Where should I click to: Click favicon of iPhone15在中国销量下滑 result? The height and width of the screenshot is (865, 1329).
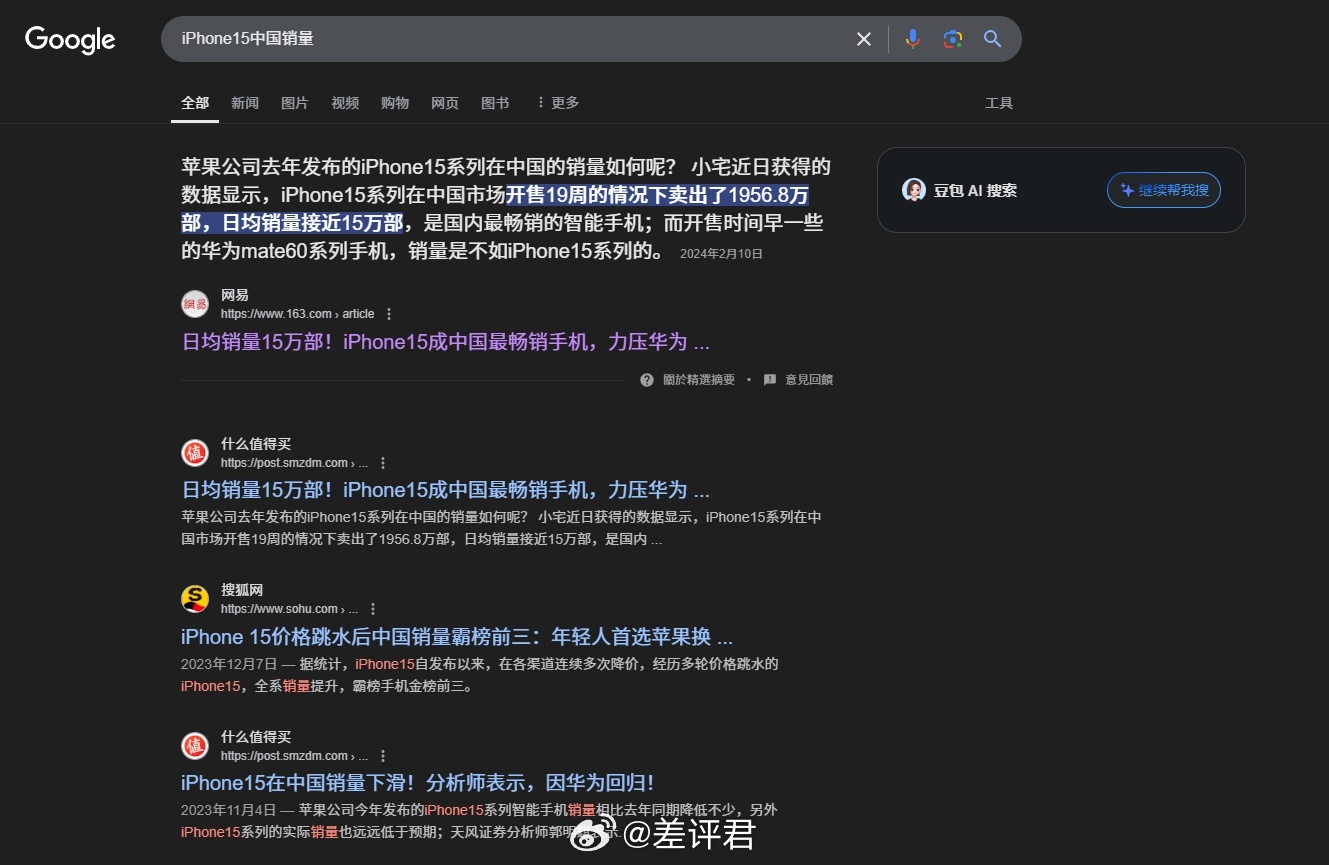click(195, 746)
